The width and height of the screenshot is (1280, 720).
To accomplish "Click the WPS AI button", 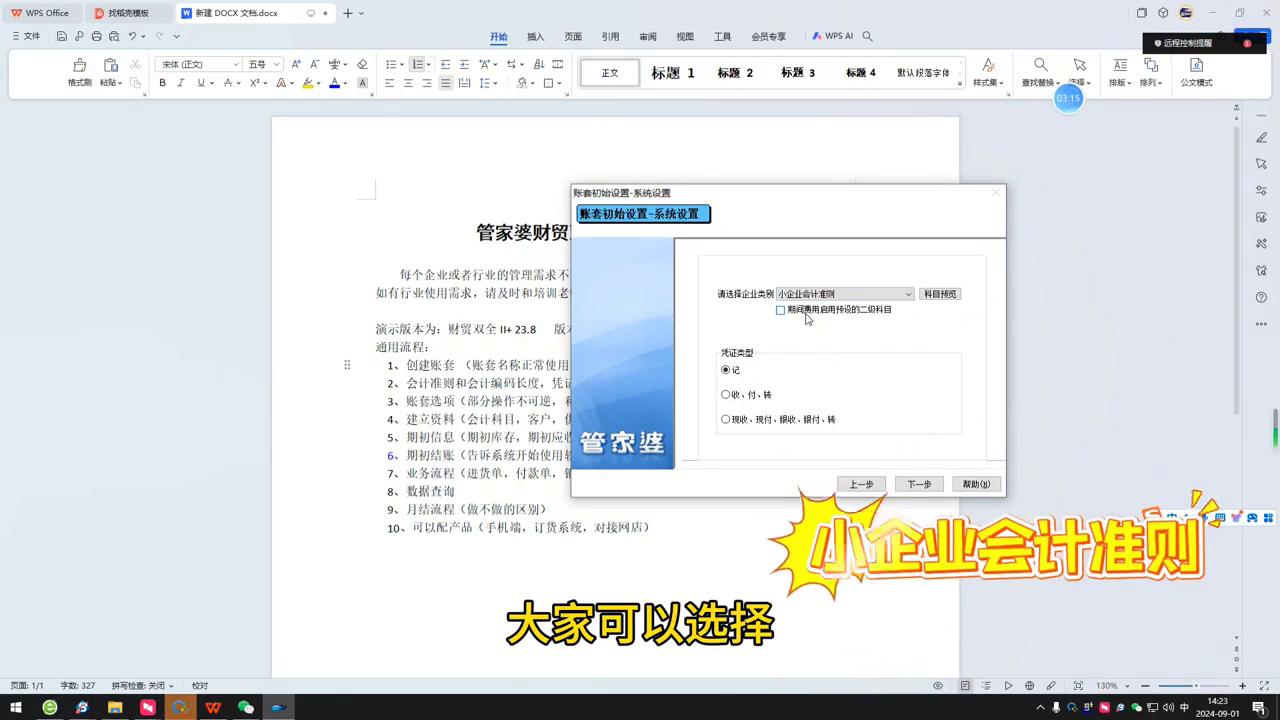I will click(x=832, y=36).
